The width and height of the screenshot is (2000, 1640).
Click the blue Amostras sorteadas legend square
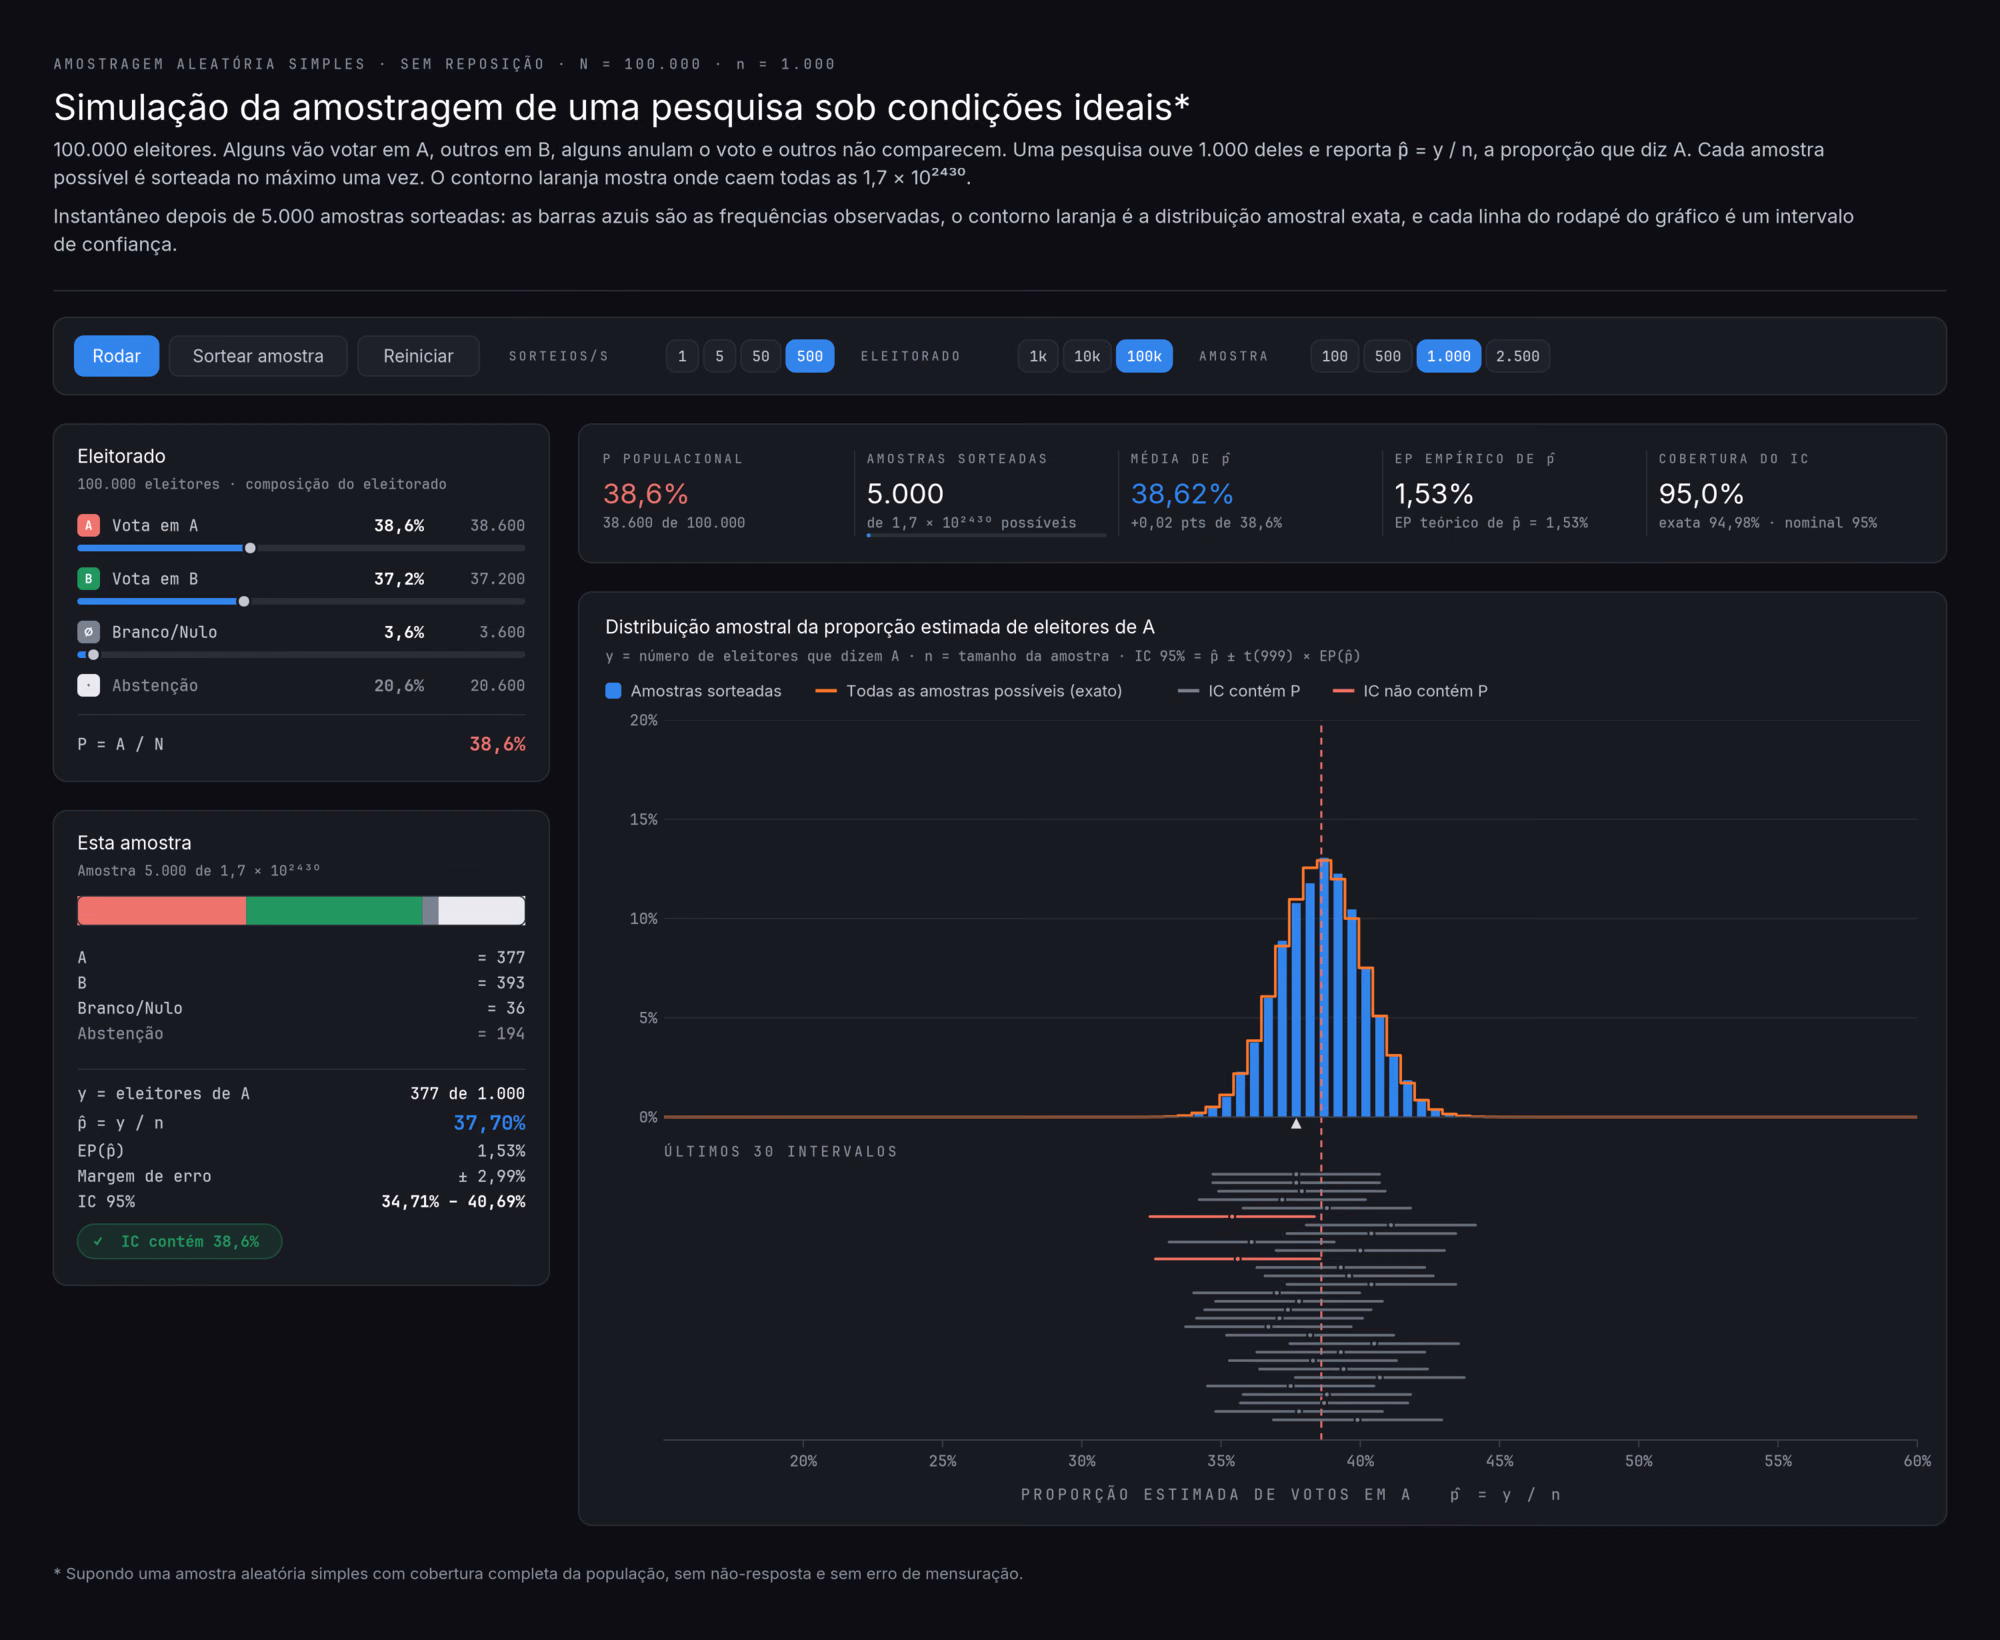[614, 691]
